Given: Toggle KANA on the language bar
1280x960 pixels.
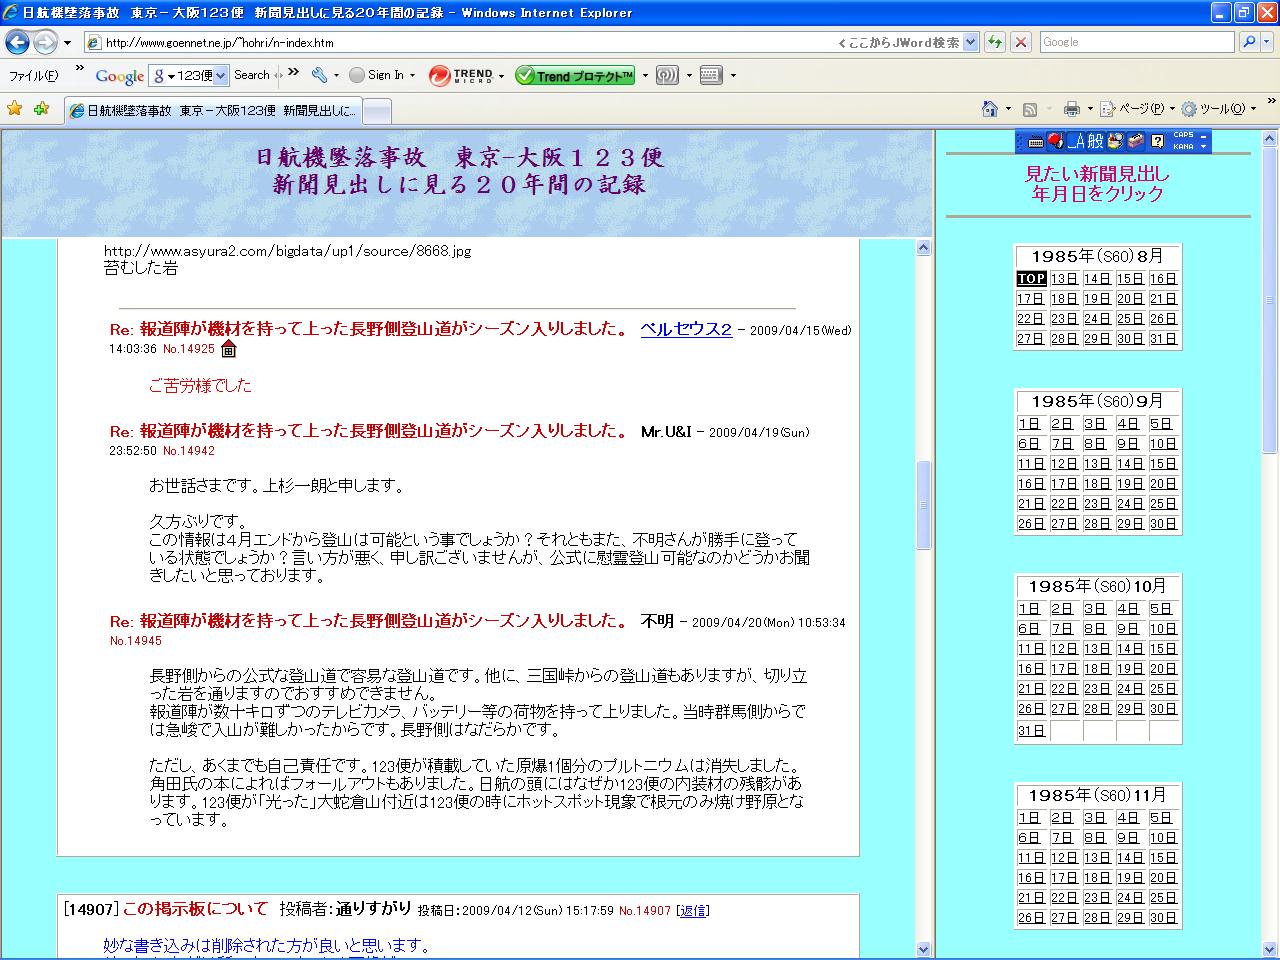Looking at the screenshot, I should pos(1183,146).
